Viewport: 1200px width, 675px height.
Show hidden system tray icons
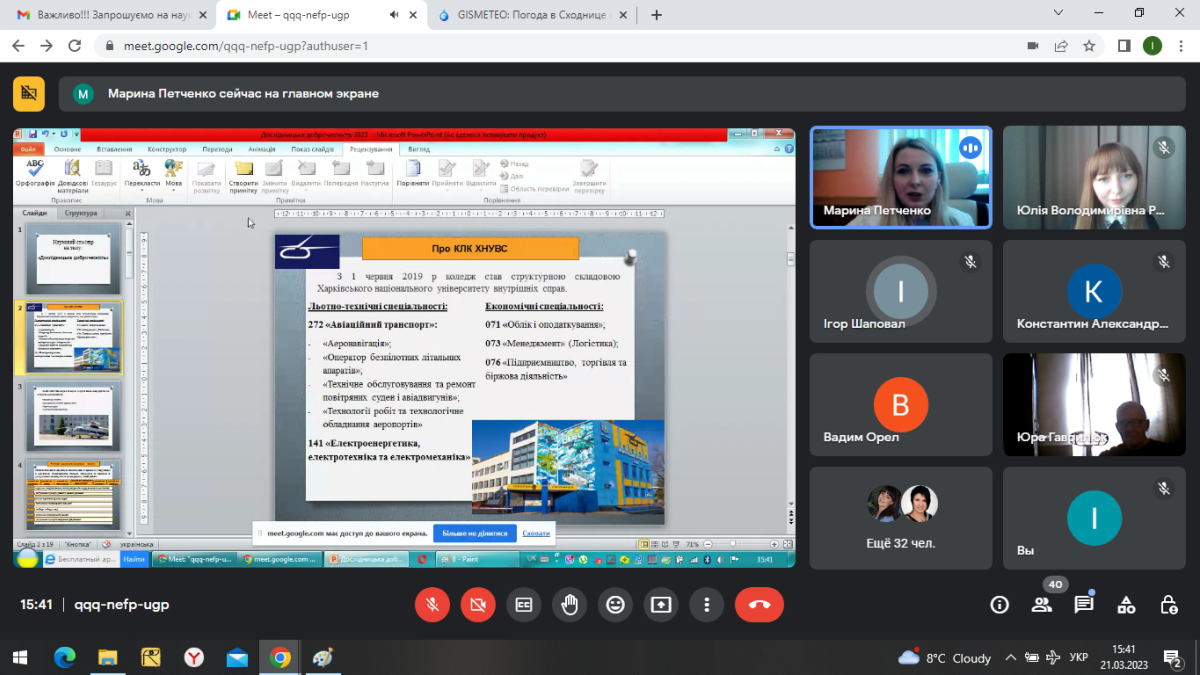1010,658
